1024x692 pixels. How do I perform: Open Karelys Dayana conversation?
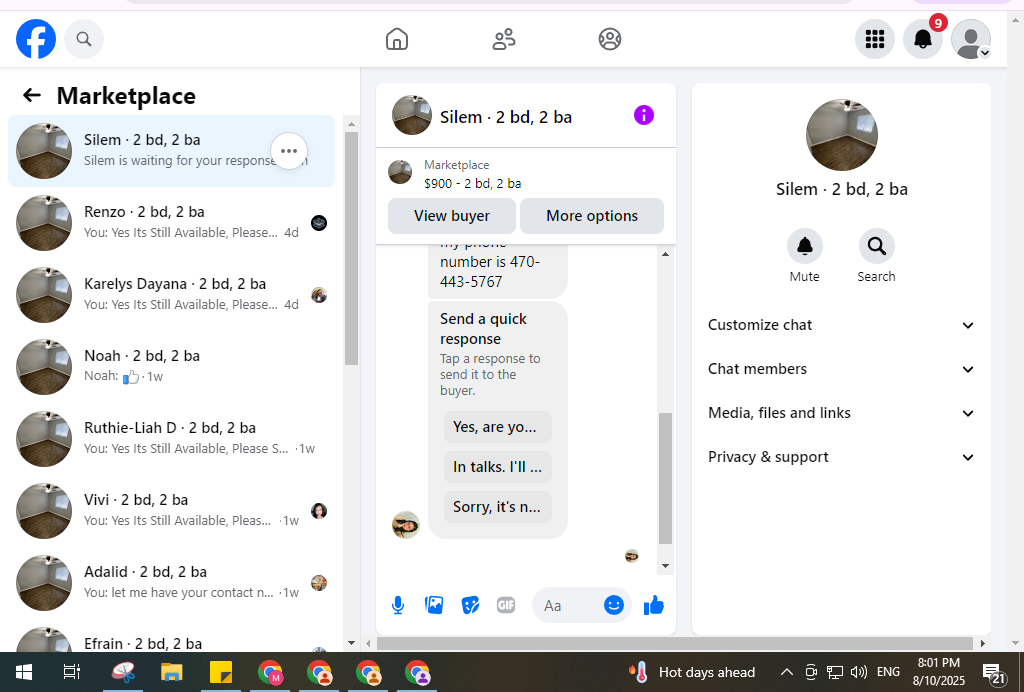tap(171, 294)
